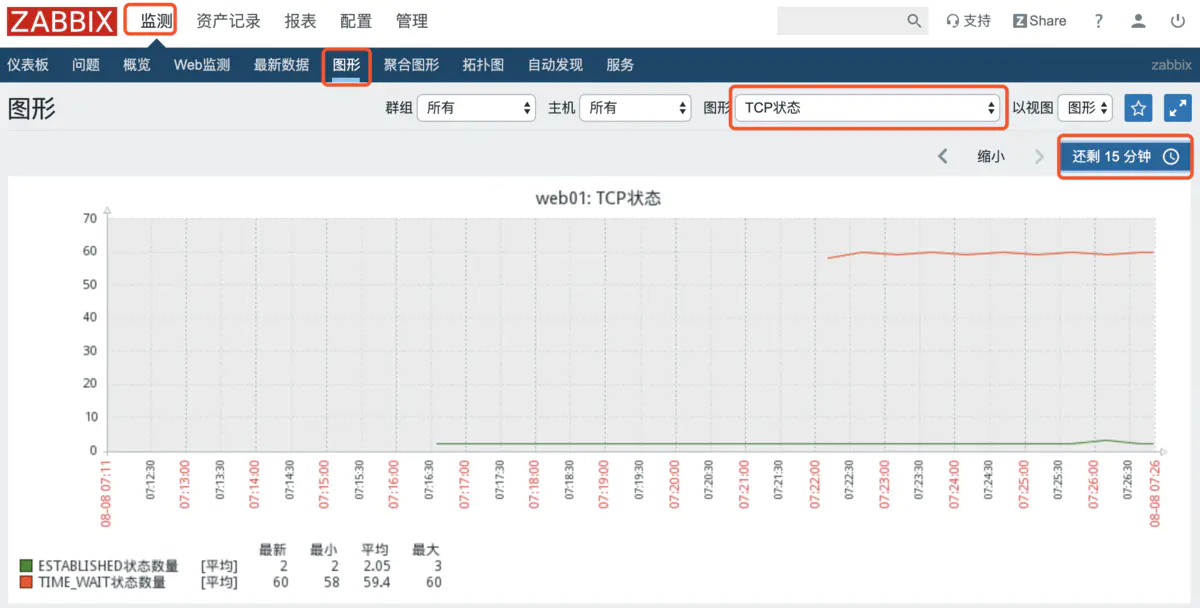Click 07:25:00 time axis label
Screen dimensions: 1200x608
tap(1024, 486)
